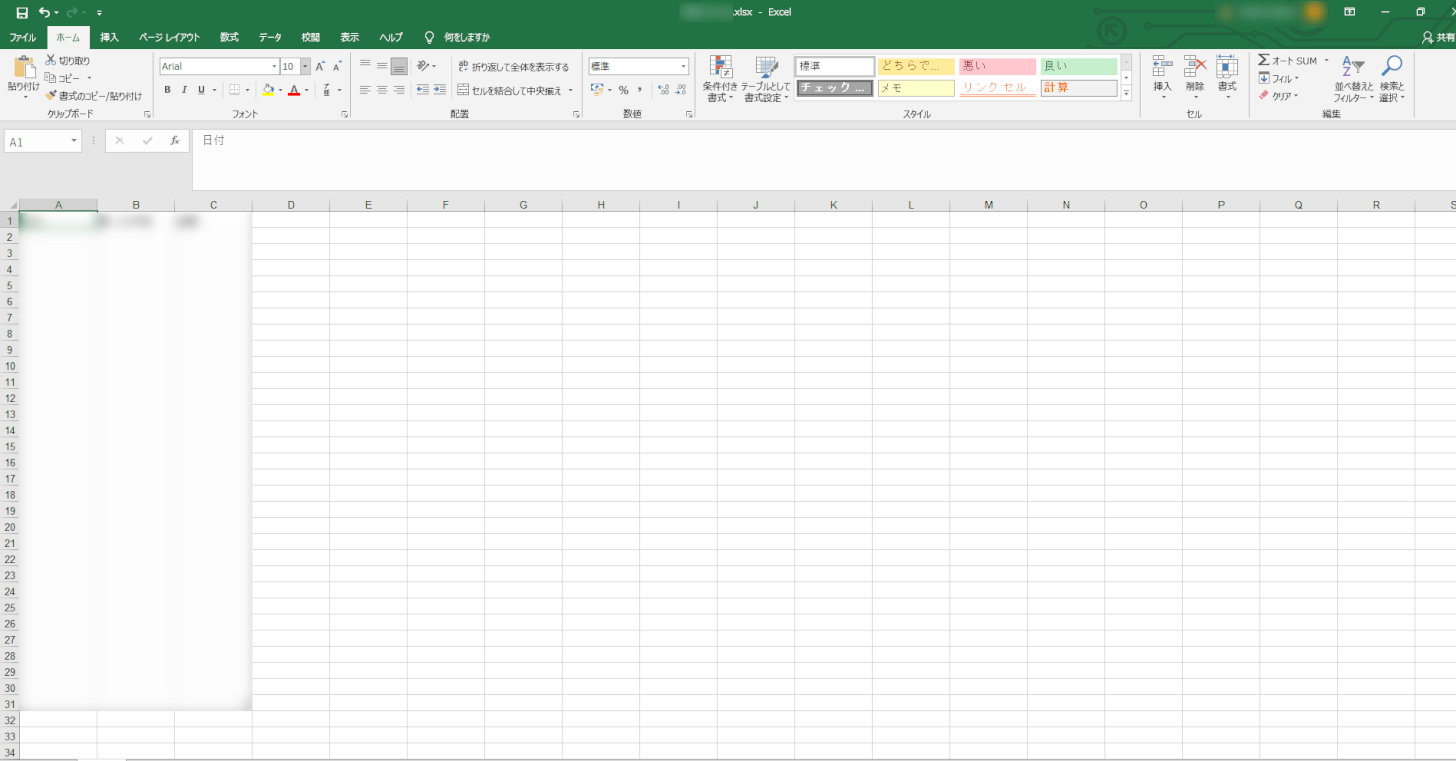Screen dimensions: 1456x761
Task: Toggle 折り返して全体を表示する wrap text
Action: click(513, 67)
